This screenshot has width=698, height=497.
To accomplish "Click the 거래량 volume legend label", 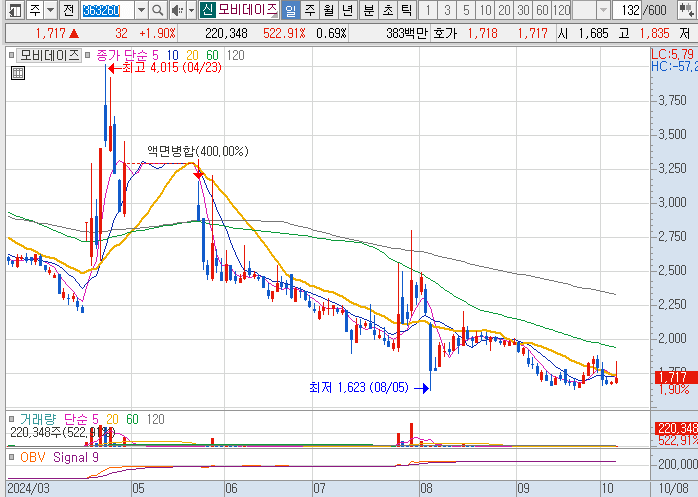I will point(38,420).
